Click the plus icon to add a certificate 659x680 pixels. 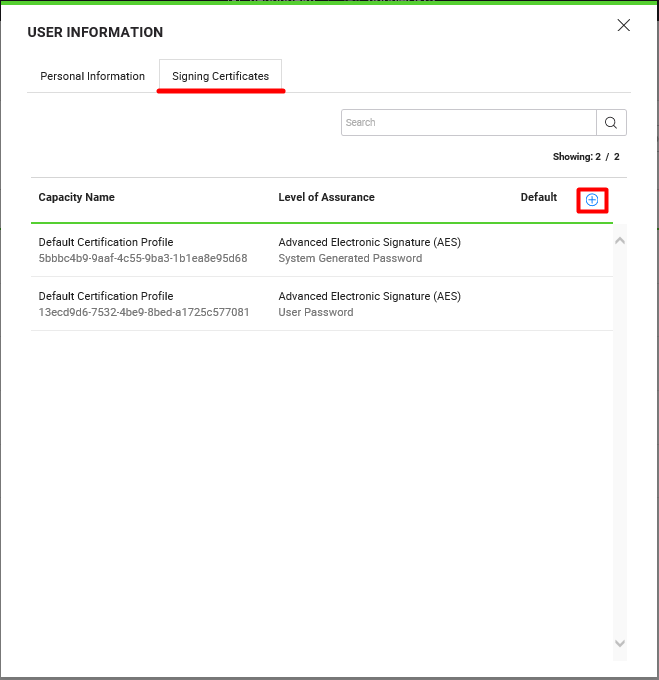[x=592, y=200]
